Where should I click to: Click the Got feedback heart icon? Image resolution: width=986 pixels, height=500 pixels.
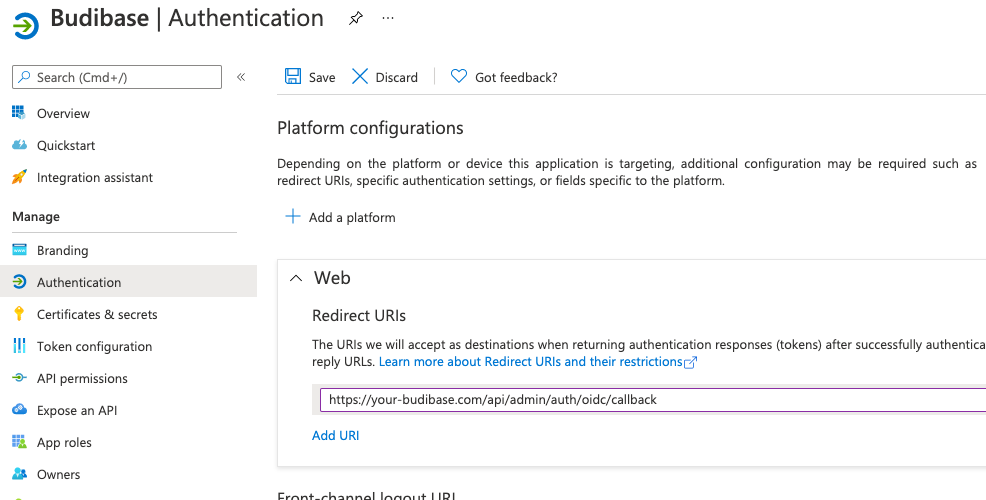(459, 77)
